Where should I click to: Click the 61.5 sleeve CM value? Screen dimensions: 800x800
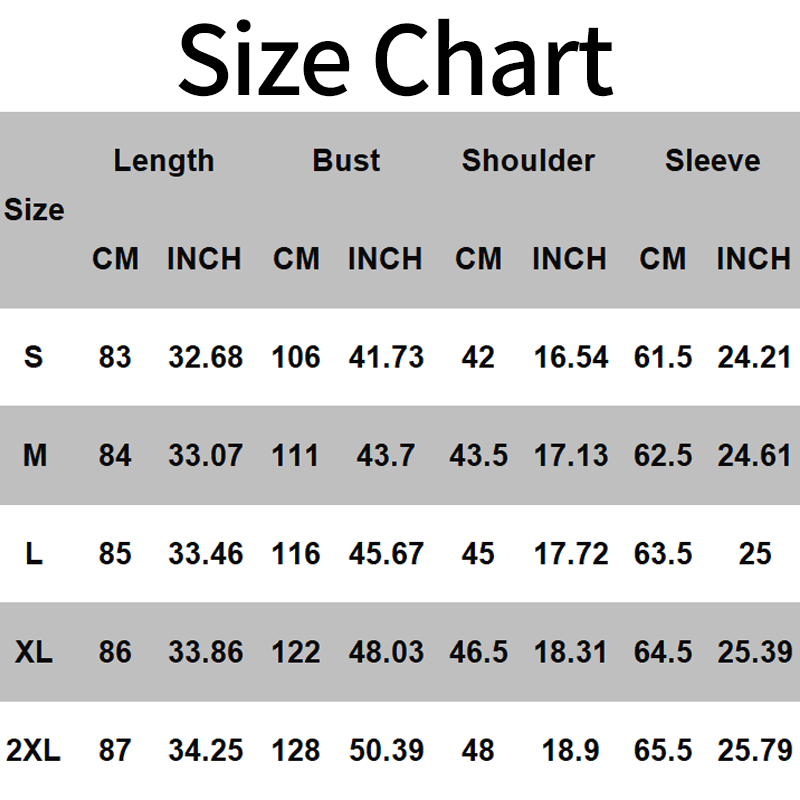pos(663,357)
